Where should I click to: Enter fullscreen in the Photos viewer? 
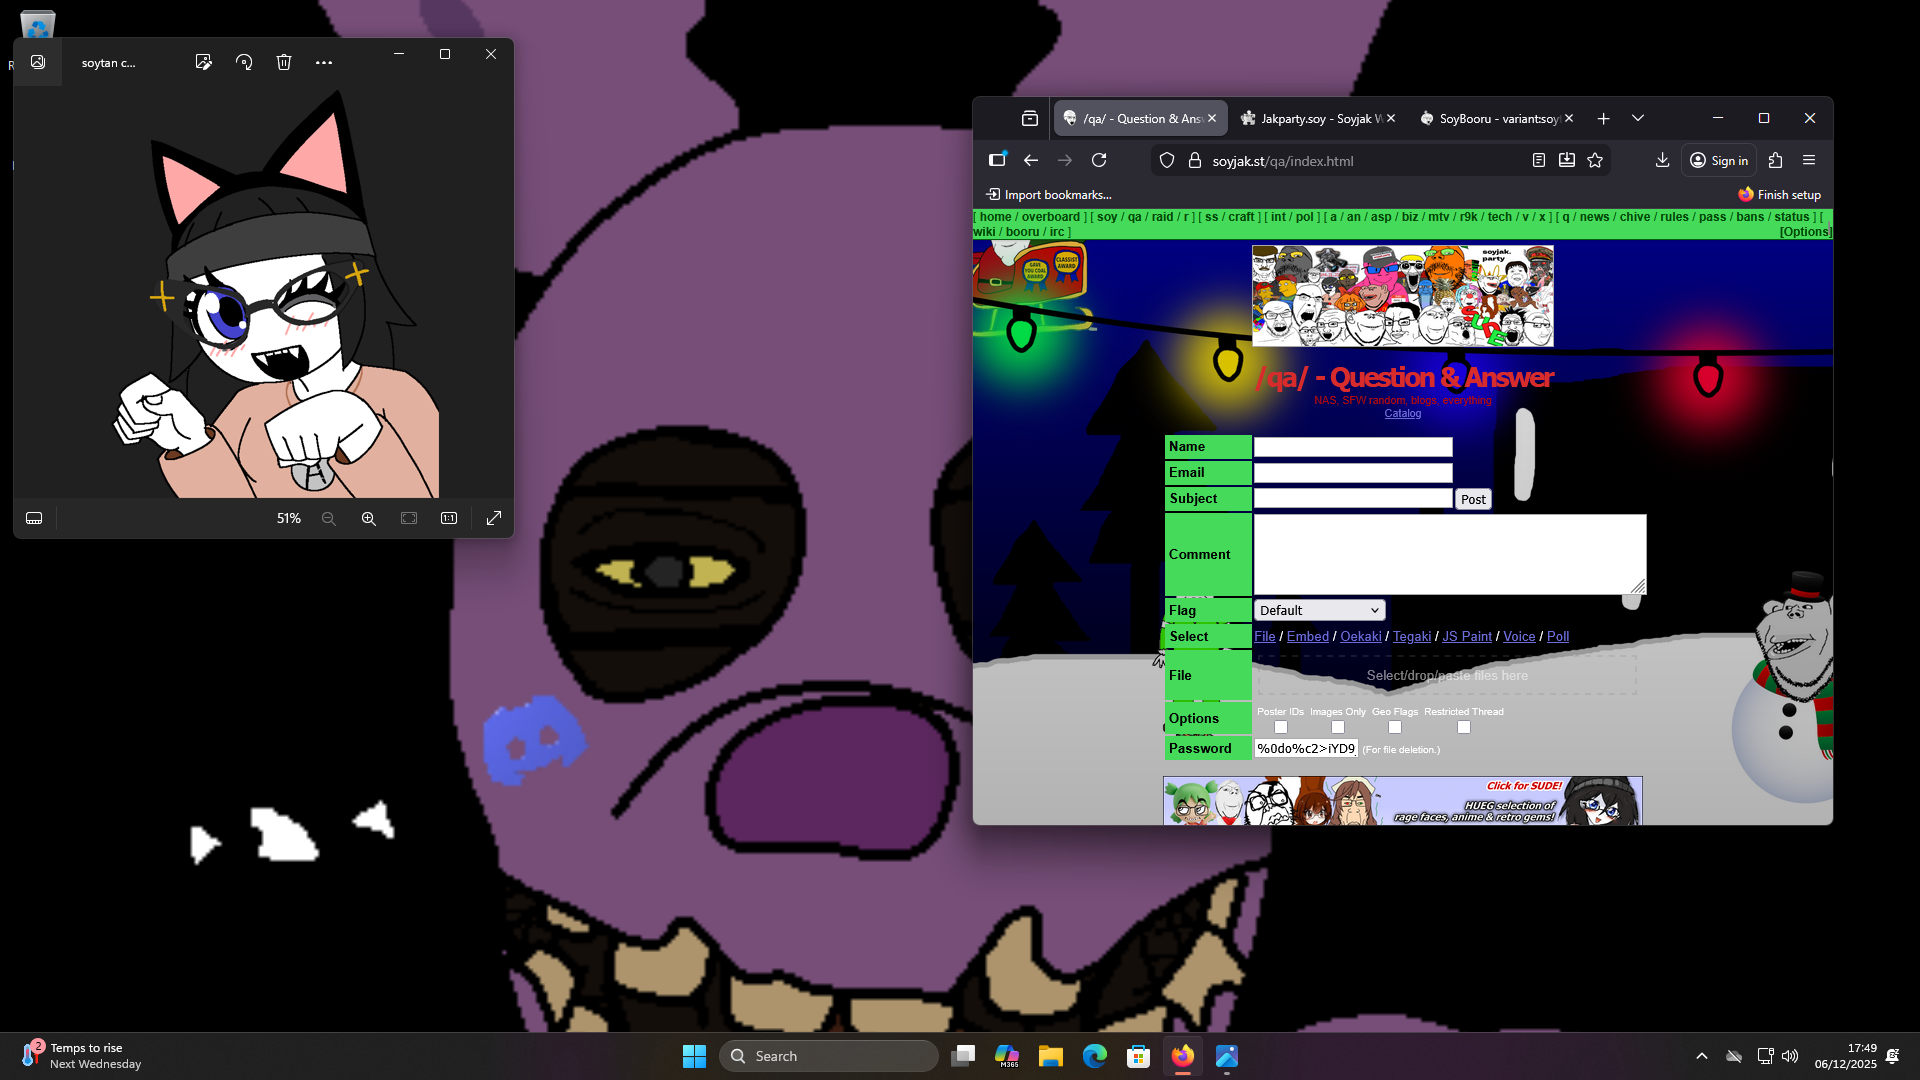click(494, 518)
